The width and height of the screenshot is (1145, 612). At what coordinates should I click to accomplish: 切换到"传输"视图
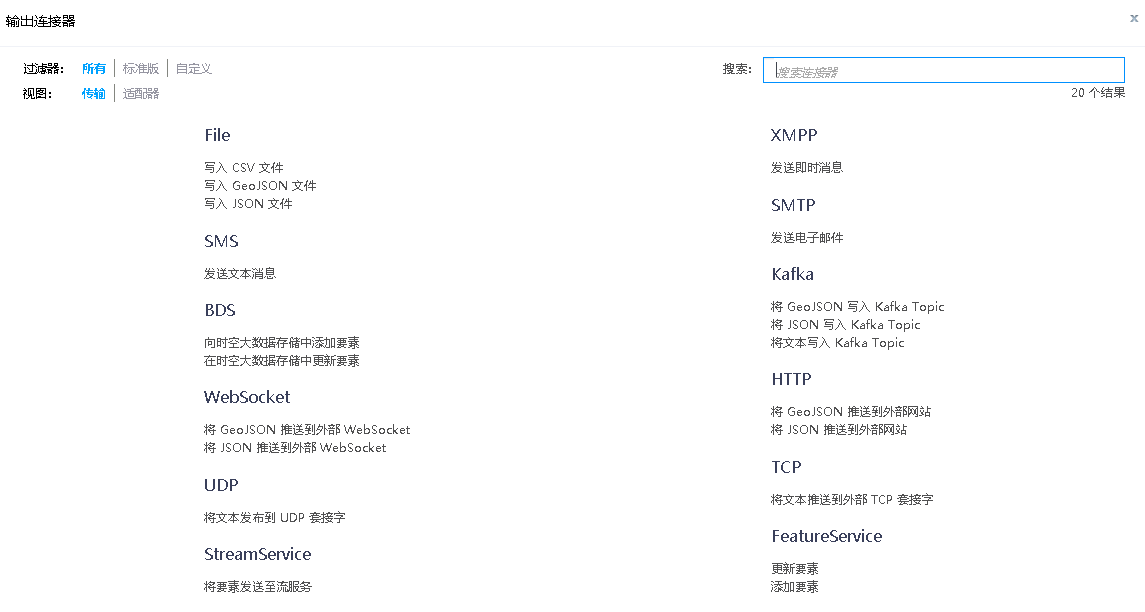pos(93,92)
